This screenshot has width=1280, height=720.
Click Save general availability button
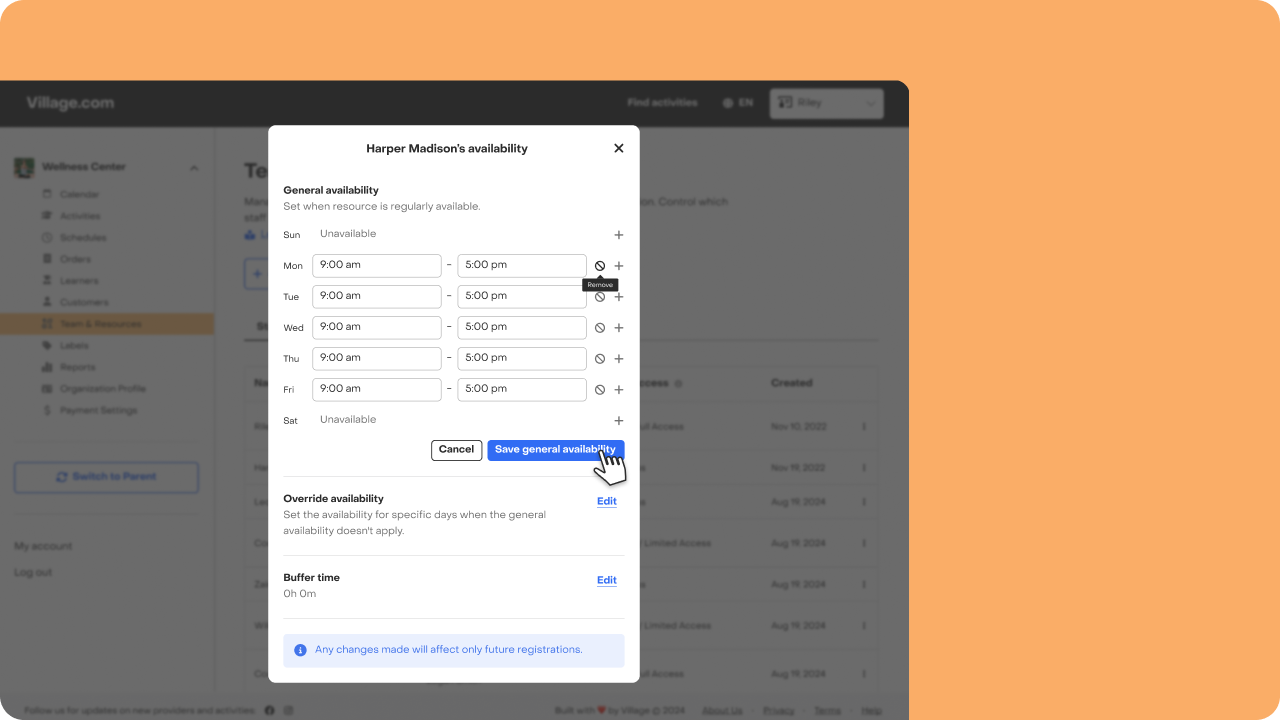(x=556, y=450)
